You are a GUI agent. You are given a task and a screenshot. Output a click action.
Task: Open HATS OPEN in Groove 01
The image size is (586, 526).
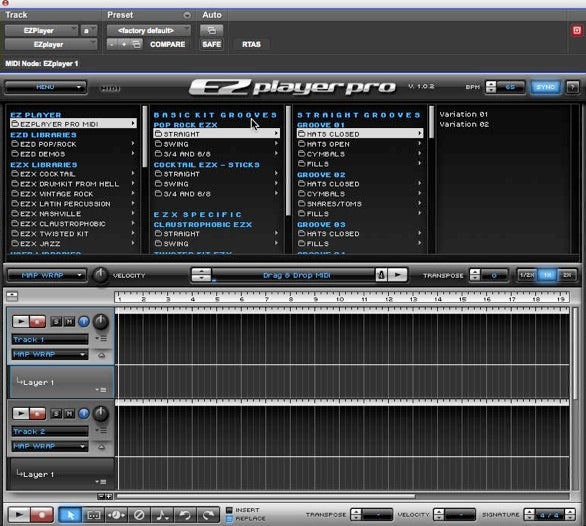pyautogui.click(x=360, y=144)
